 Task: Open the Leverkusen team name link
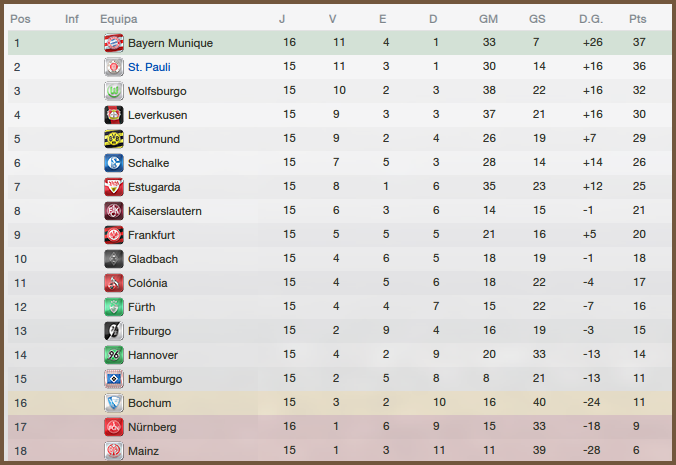pyautogui.click(x=157, y=115)
